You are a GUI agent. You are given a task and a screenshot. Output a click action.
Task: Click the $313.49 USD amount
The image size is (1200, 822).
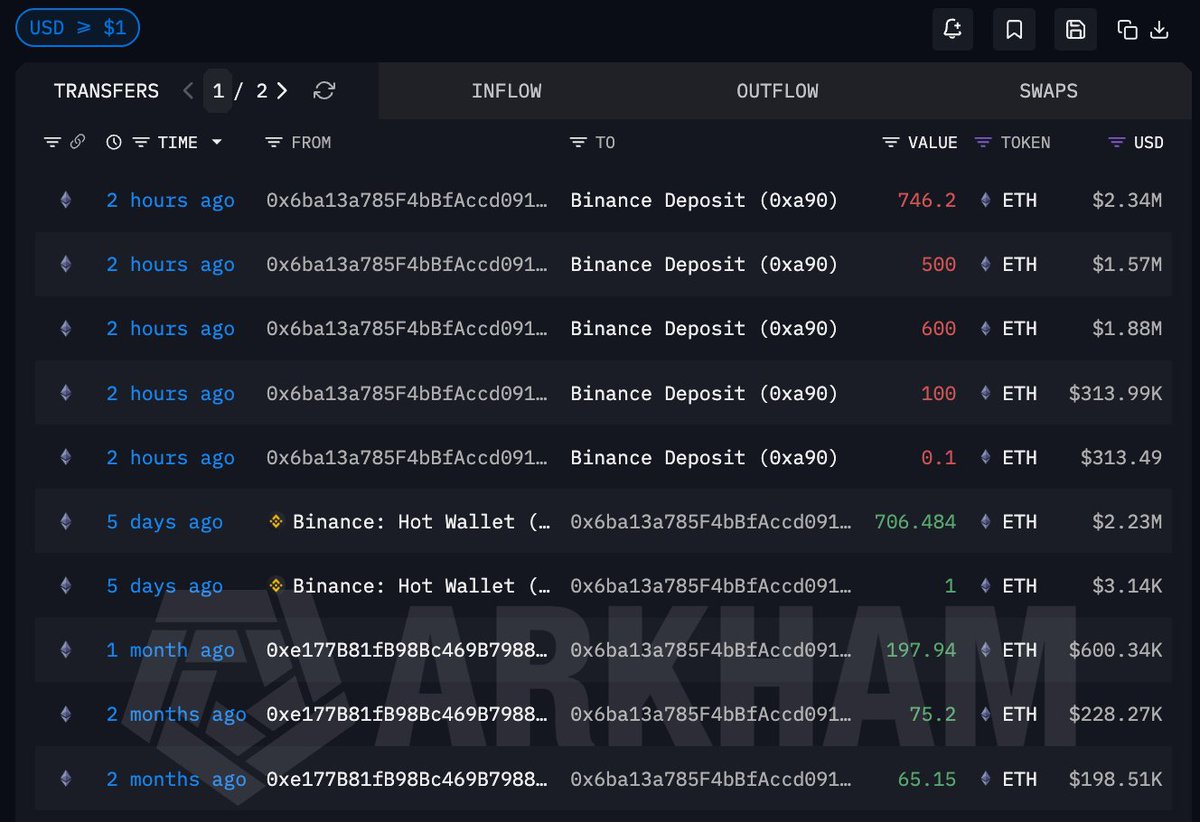pyautogui.click(x=1121, y=457)
